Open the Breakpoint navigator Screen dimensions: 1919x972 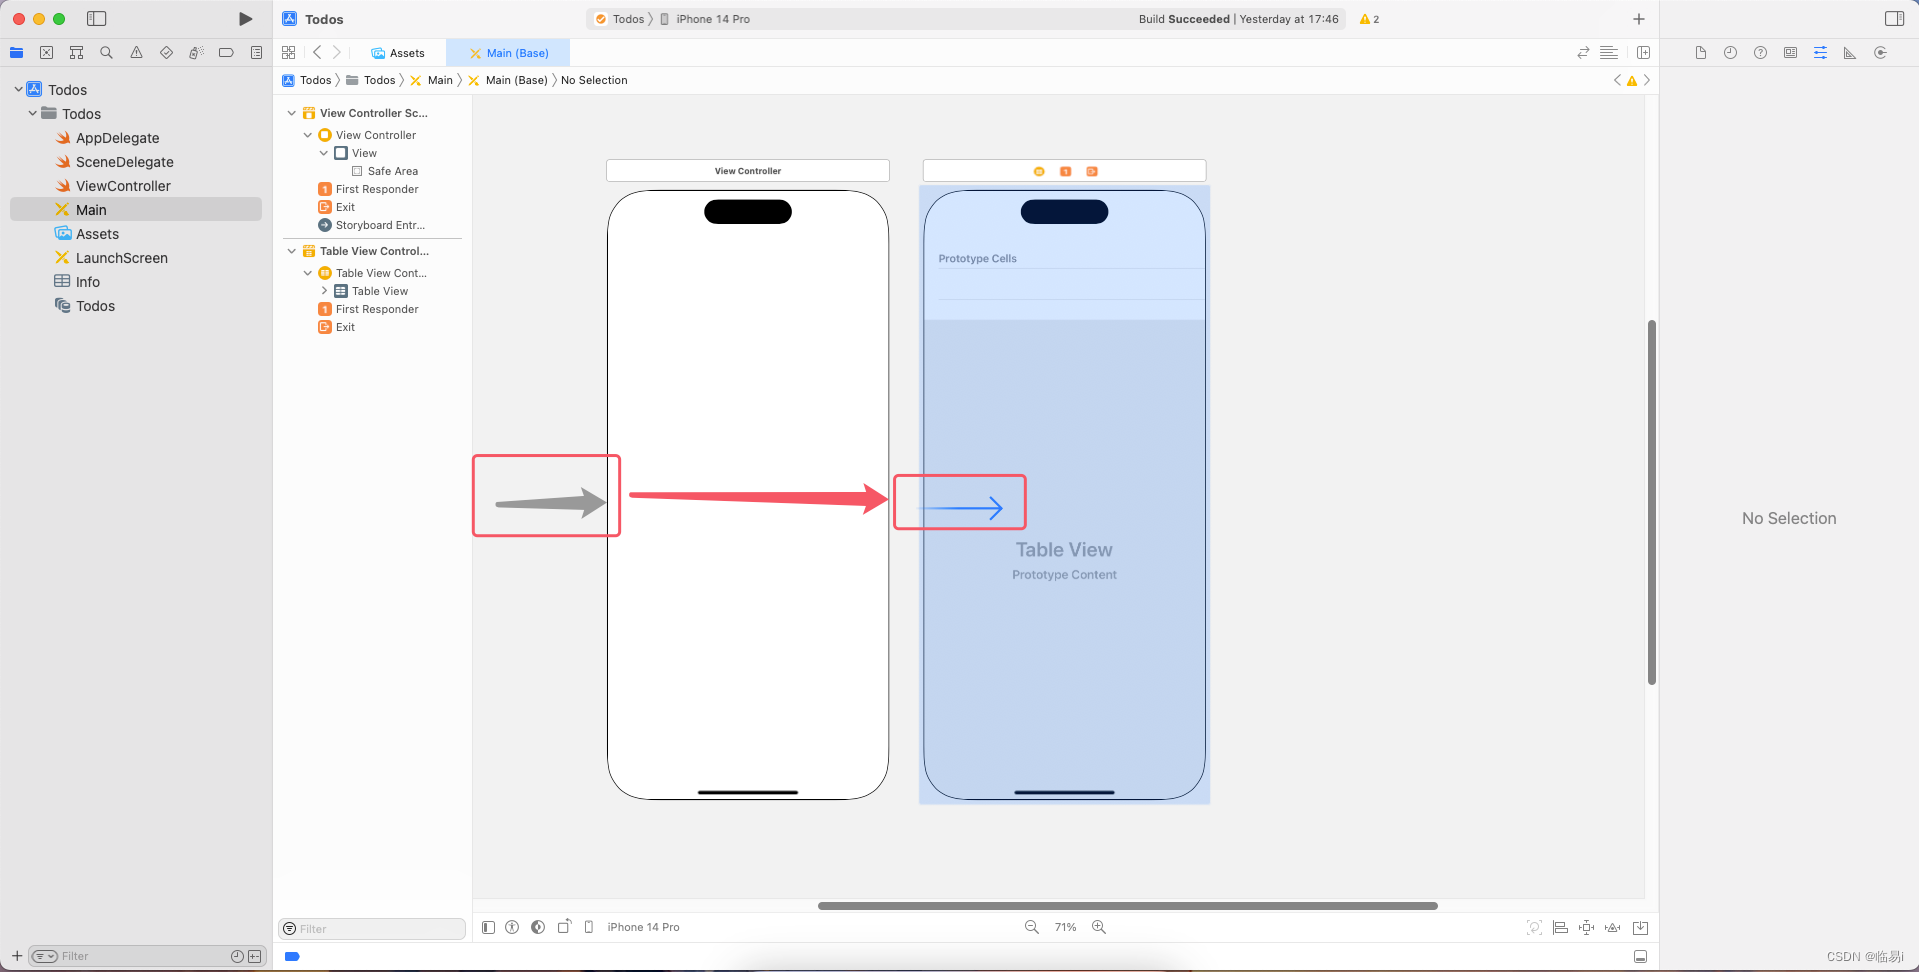226,53
